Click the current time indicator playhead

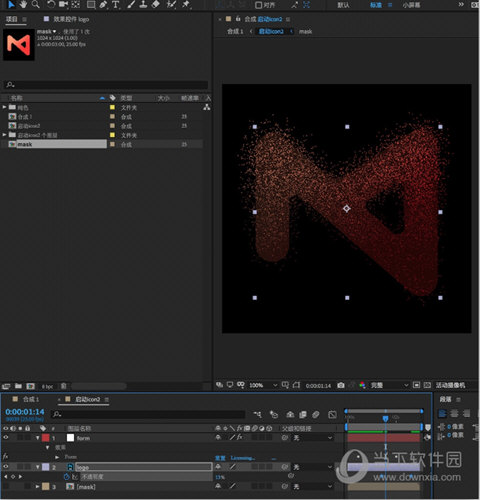[x=385, y=418]
